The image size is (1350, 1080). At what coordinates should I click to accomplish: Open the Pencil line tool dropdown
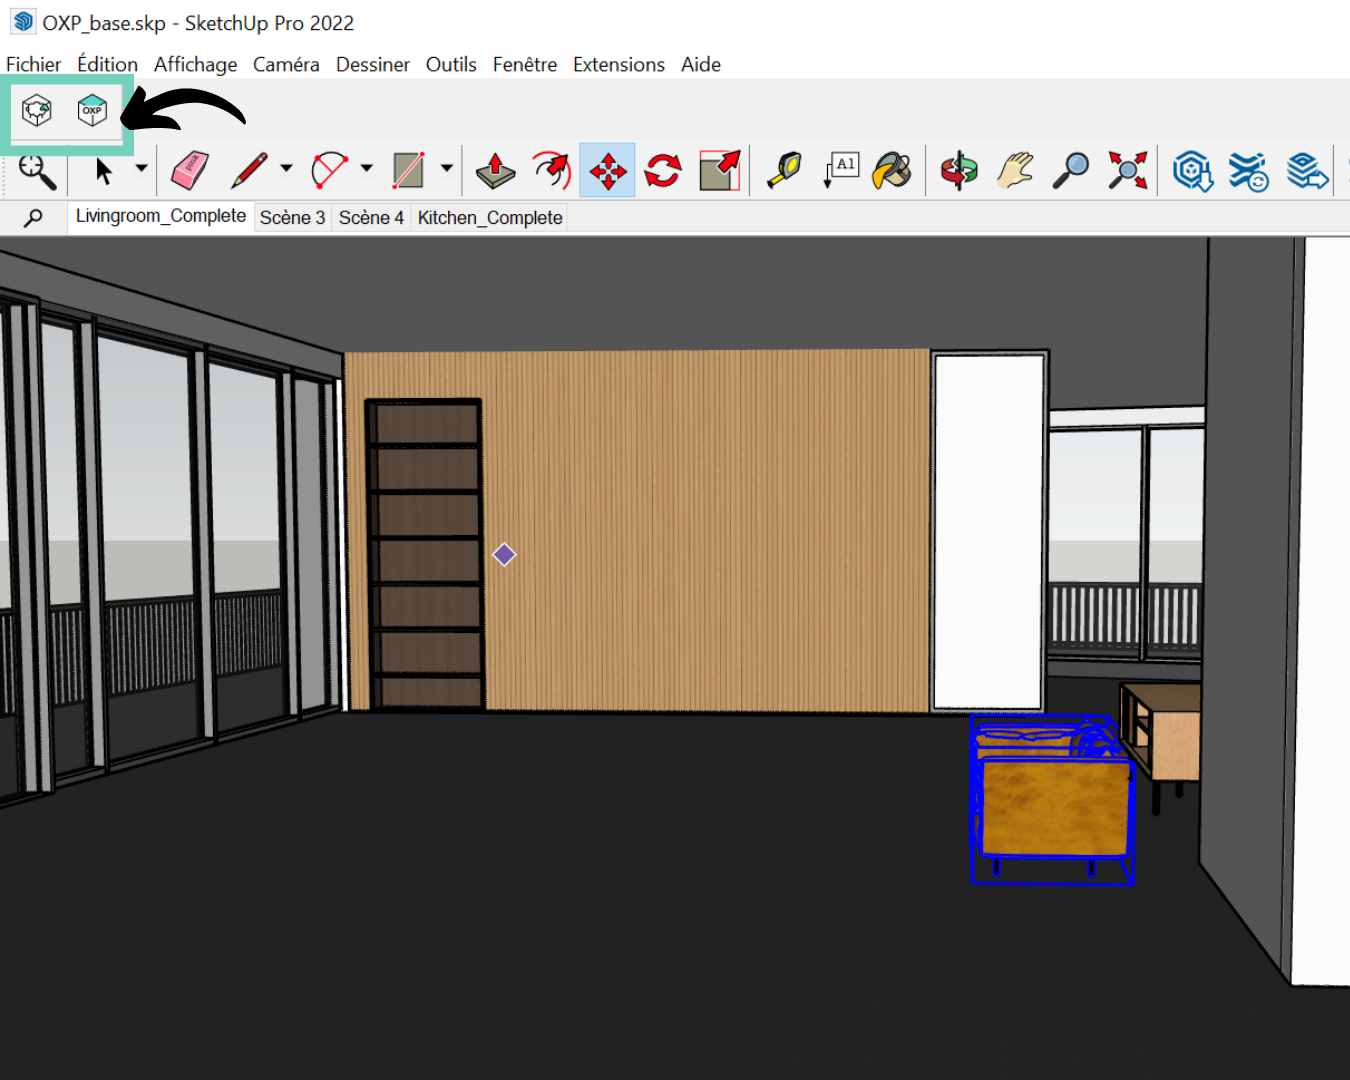[286, 168]
